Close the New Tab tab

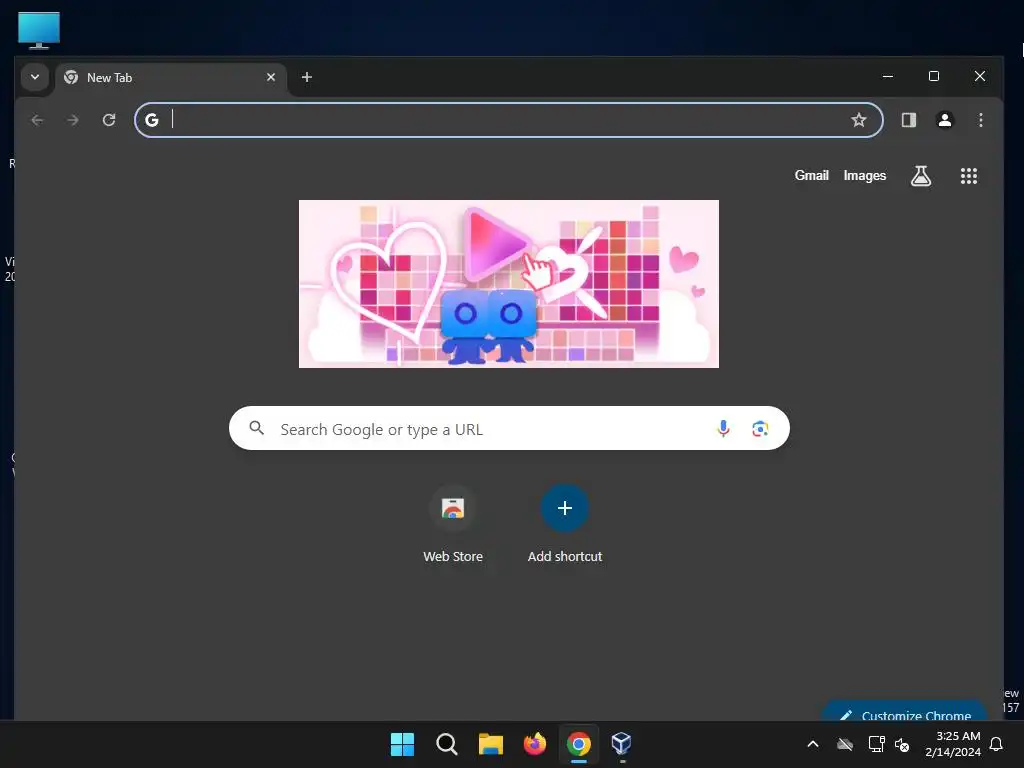[271, 77]
